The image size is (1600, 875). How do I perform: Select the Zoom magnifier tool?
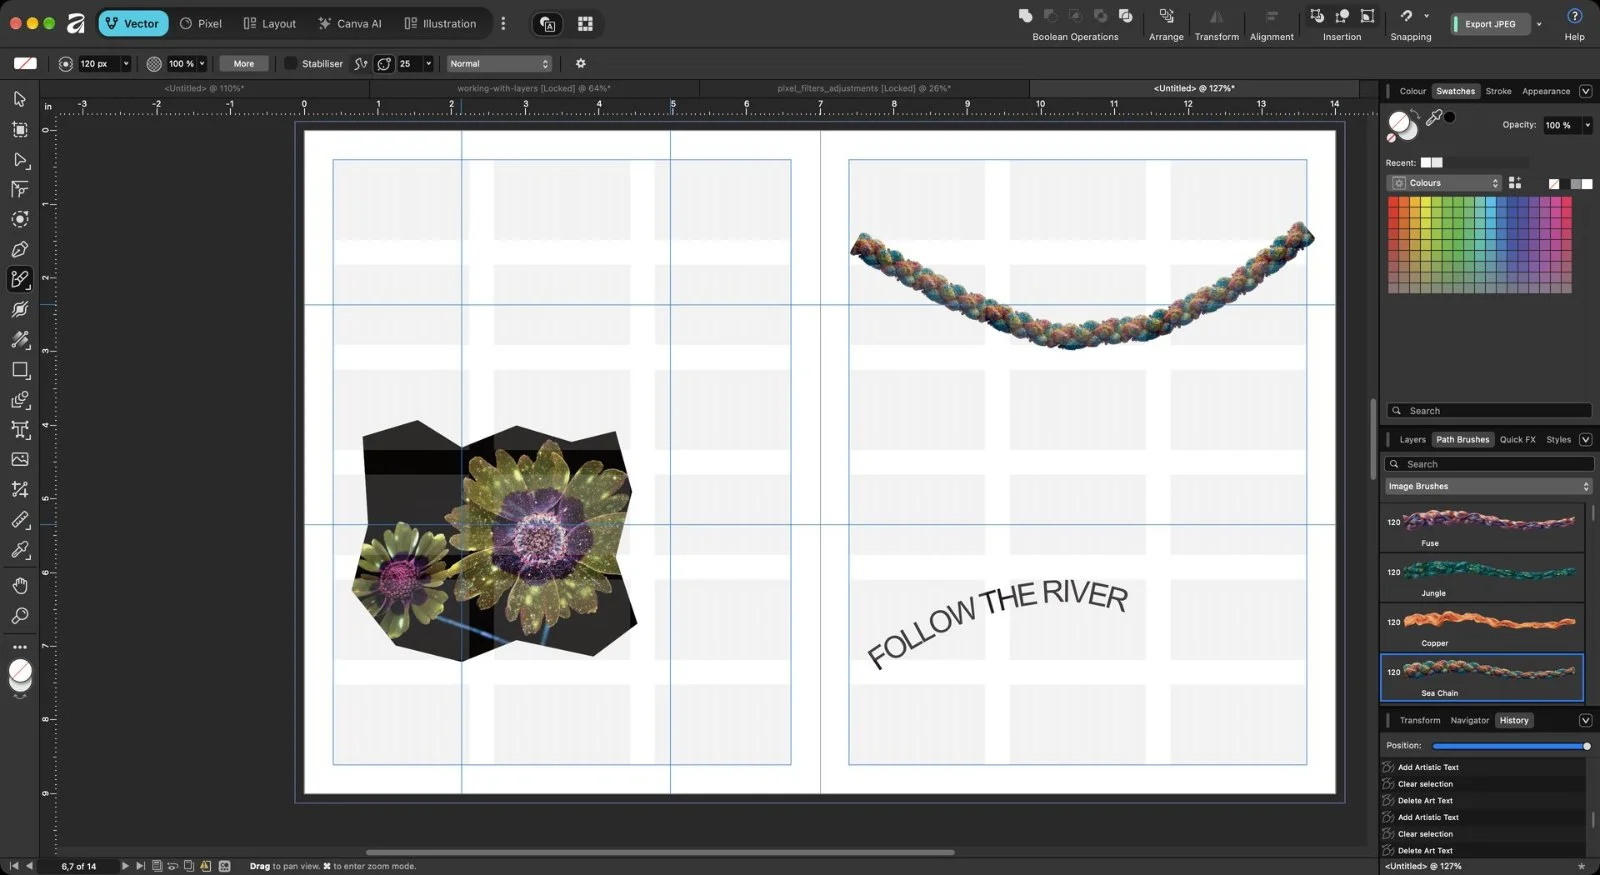click(x=19, y=616)
